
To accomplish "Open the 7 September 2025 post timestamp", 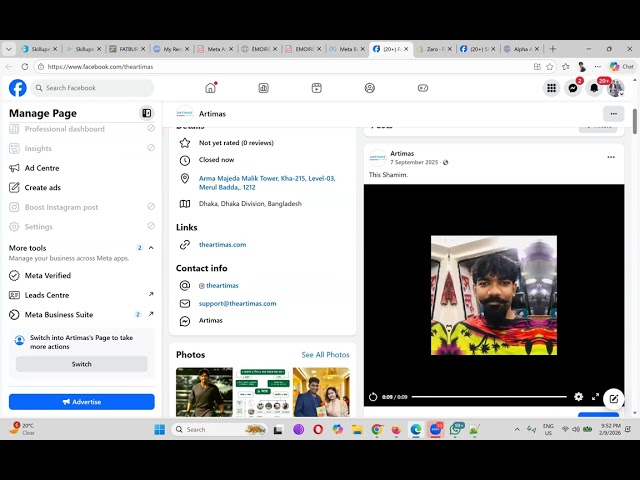I will [x=414, y=162].
